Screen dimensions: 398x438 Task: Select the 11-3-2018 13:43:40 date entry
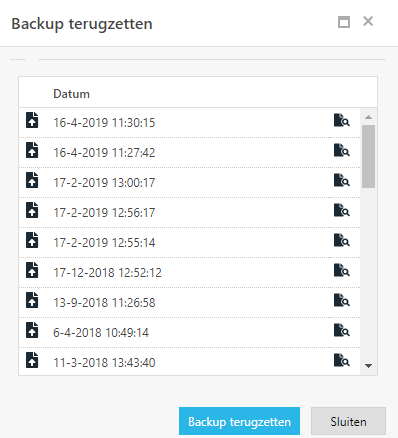(x=104, y=363)
